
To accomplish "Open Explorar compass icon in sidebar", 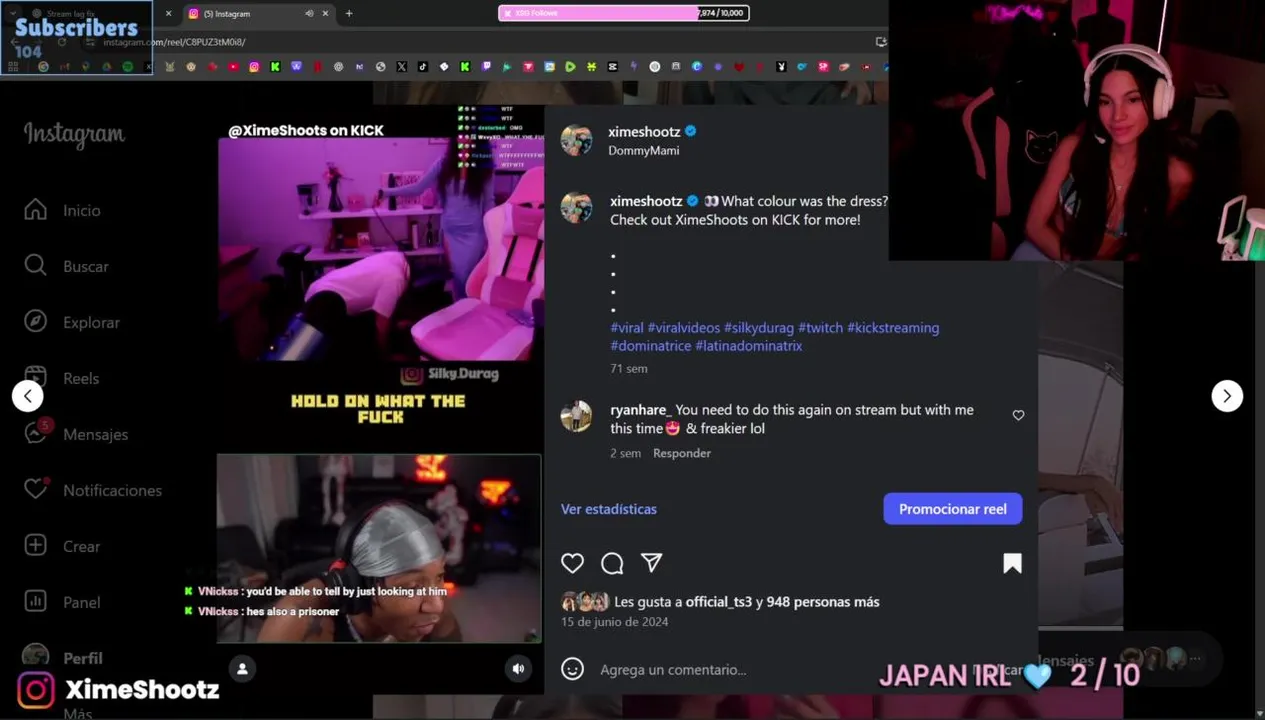I will click(36, 322).
